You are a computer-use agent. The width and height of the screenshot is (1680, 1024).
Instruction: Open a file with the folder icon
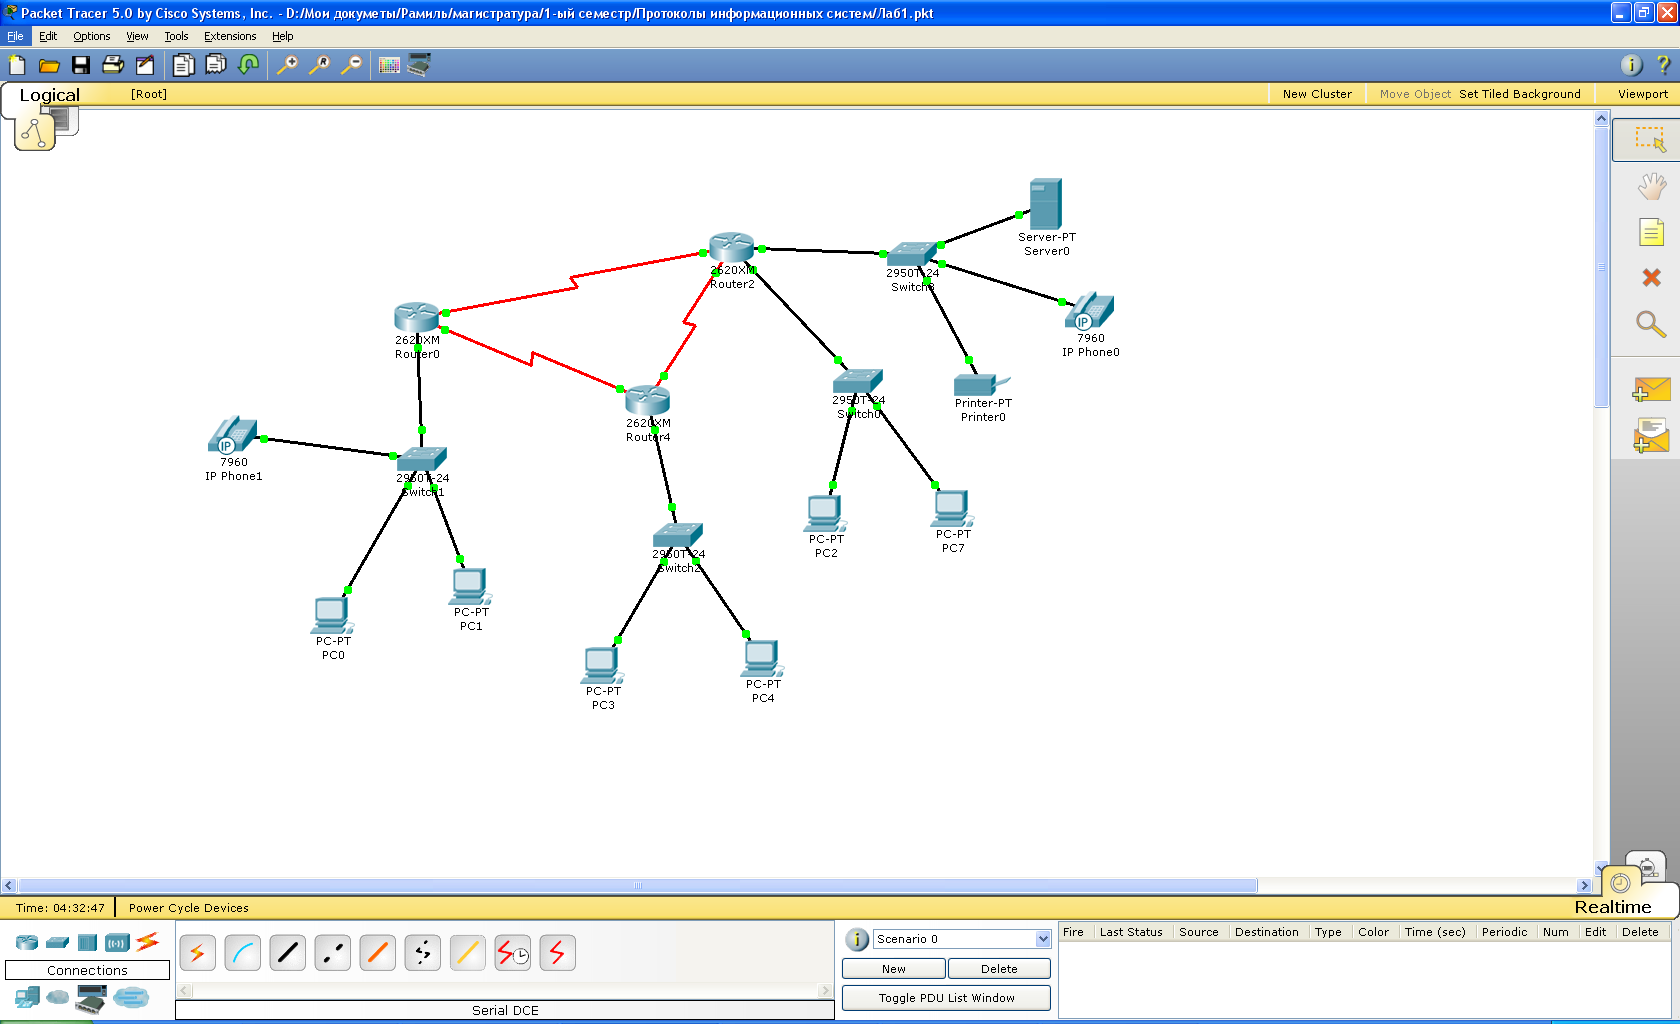coord(49,65)
